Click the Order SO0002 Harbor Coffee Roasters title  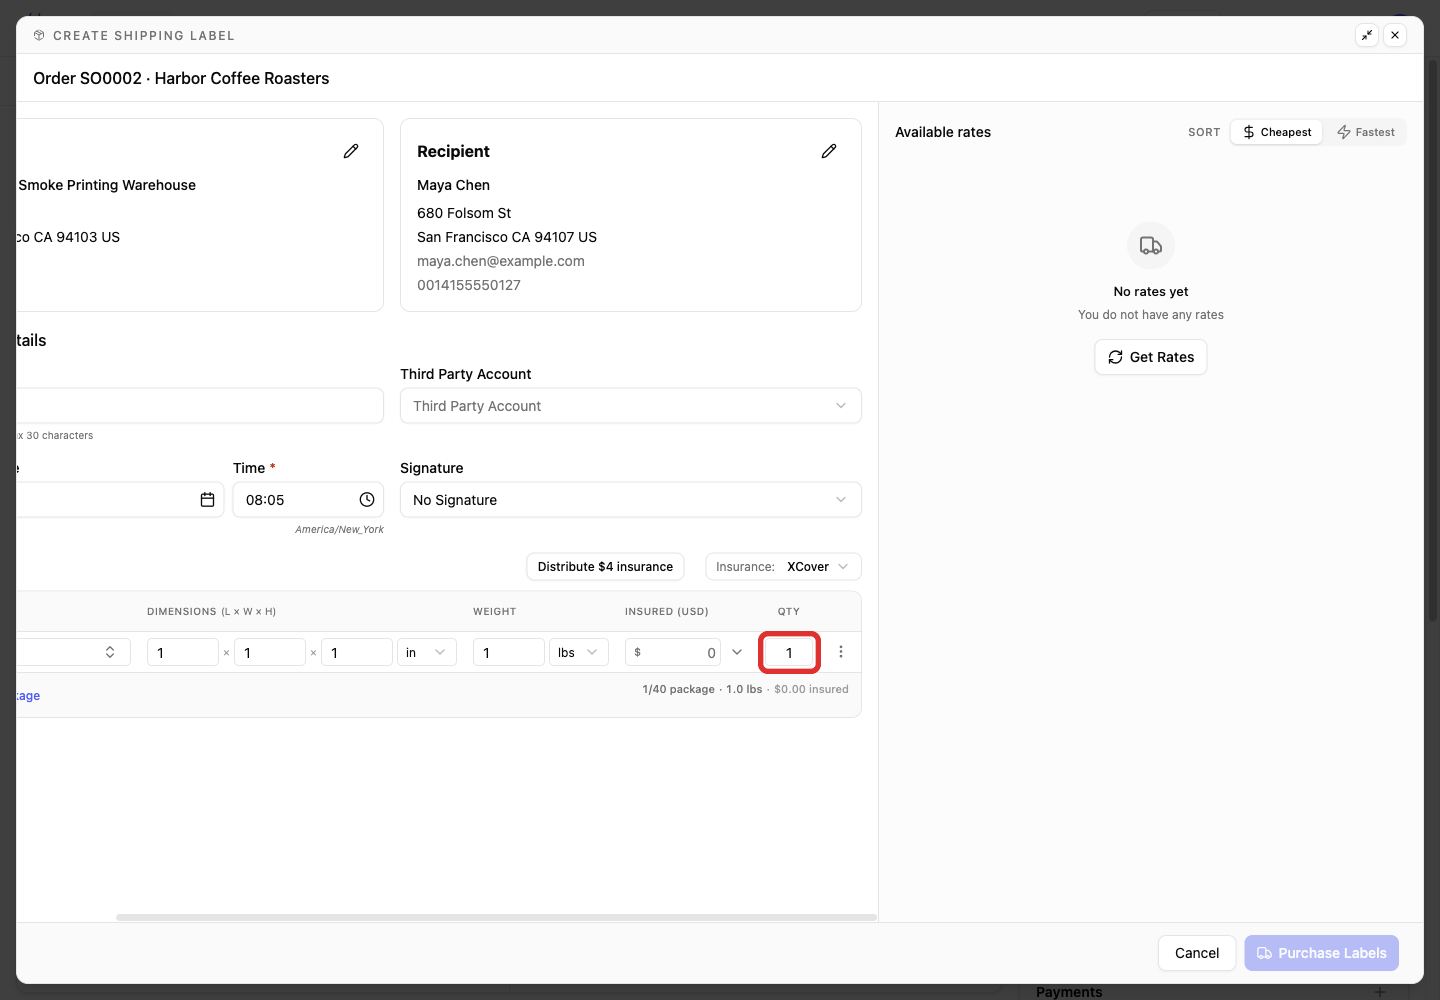tap(181, 78)
